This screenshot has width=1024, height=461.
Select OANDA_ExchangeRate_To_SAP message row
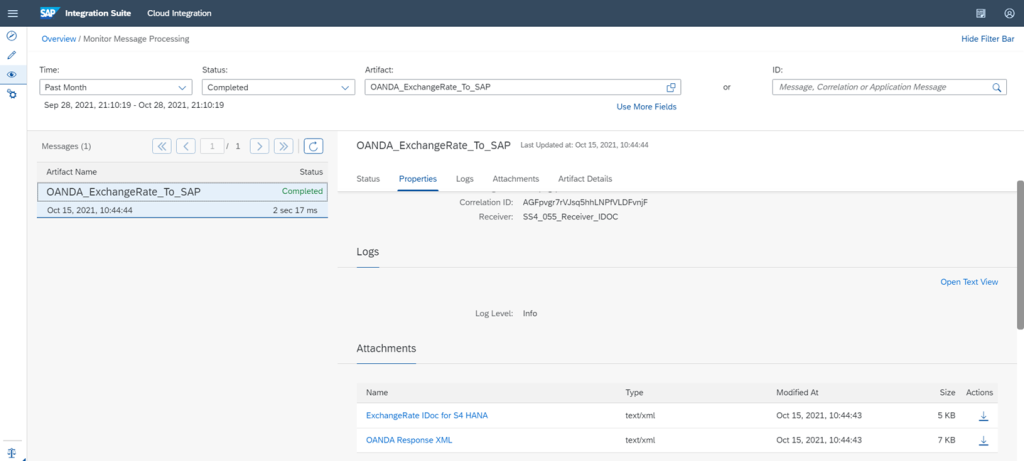[183, 200]
